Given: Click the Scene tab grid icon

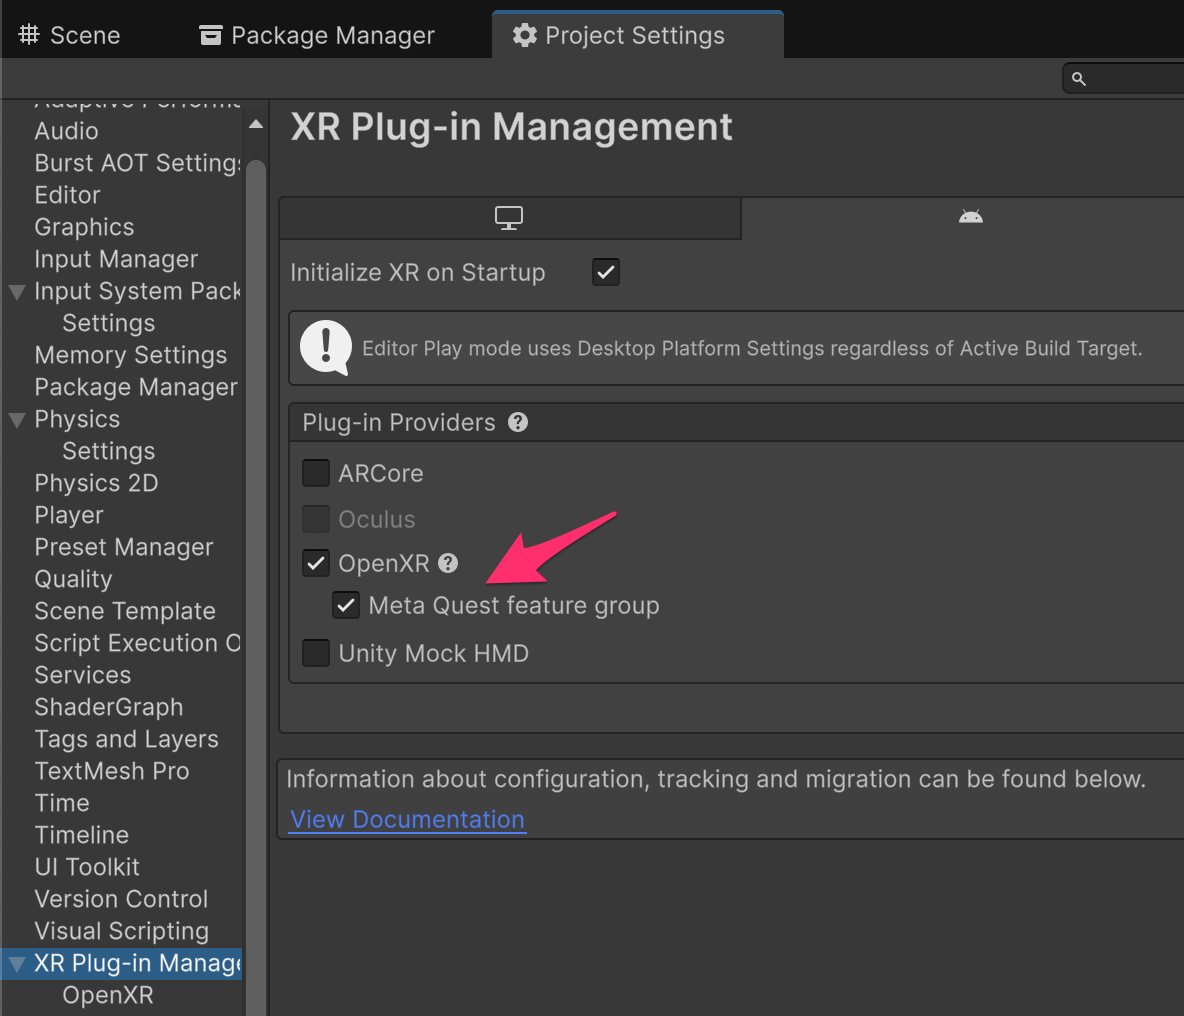Looking at the screenshot, I should pos(29,34).
